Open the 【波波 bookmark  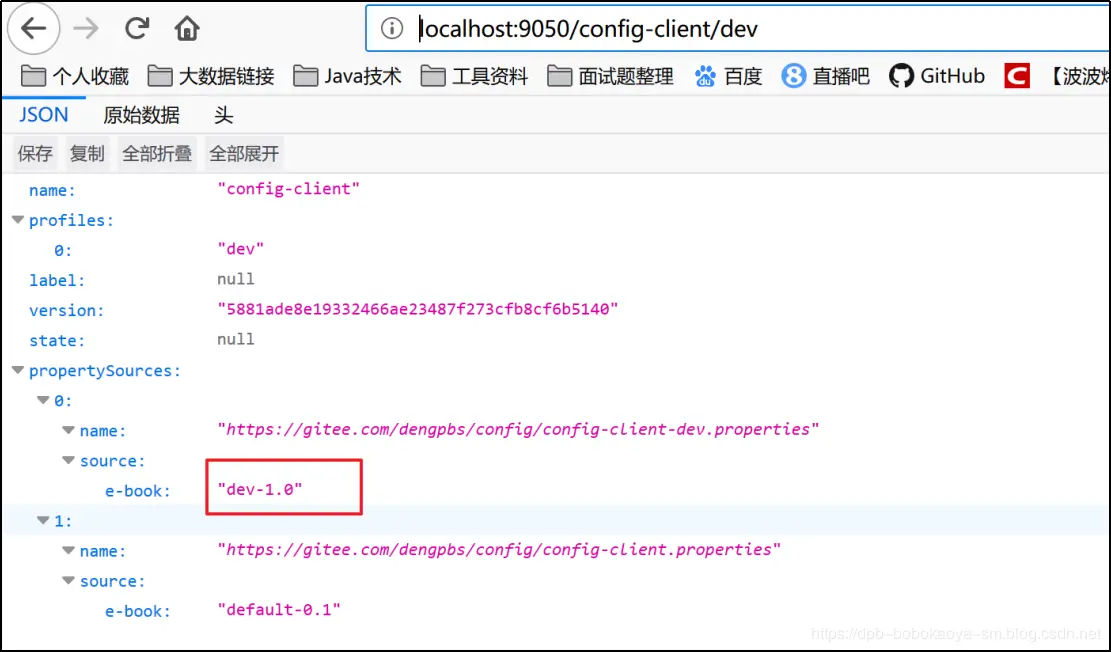coord(1078,76)
